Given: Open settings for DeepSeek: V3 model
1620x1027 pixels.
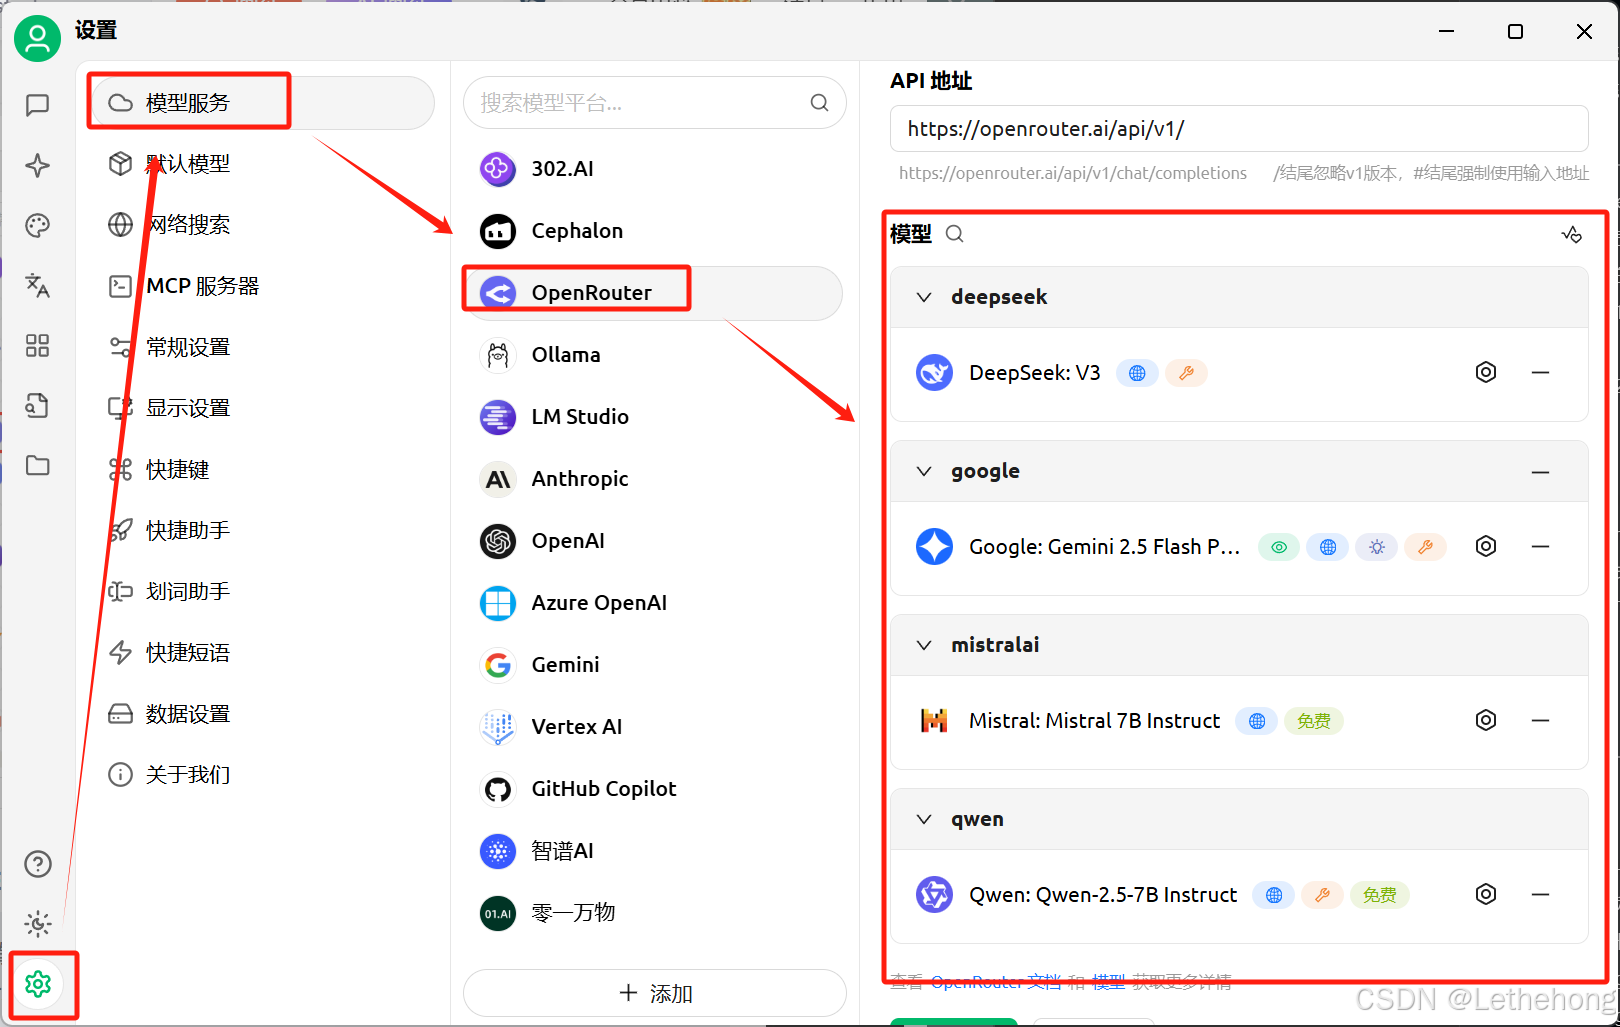Looking at the screenshot, I should point(1486,372).
